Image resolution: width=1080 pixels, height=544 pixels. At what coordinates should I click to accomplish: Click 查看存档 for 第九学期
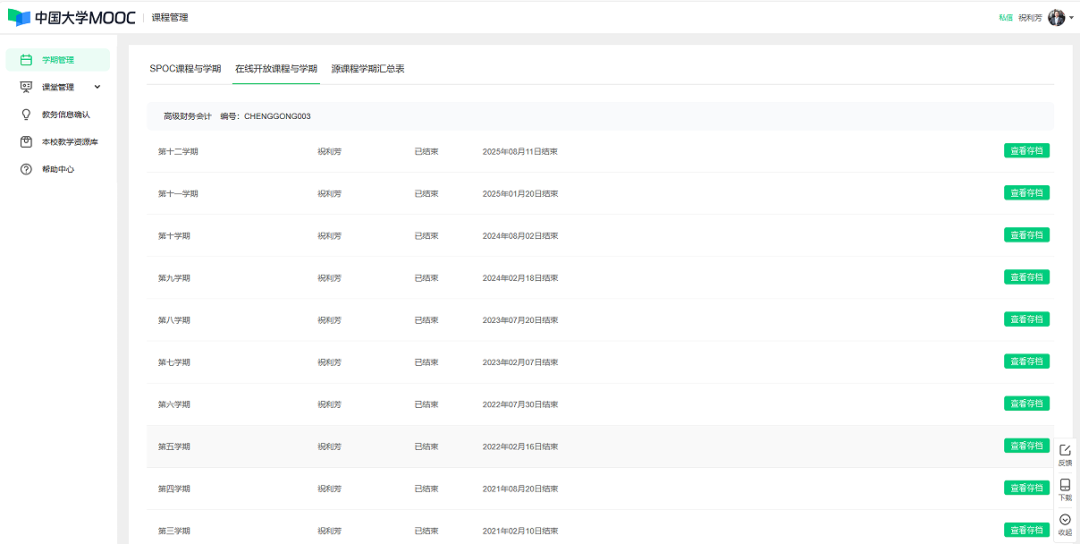point(1026,277)
